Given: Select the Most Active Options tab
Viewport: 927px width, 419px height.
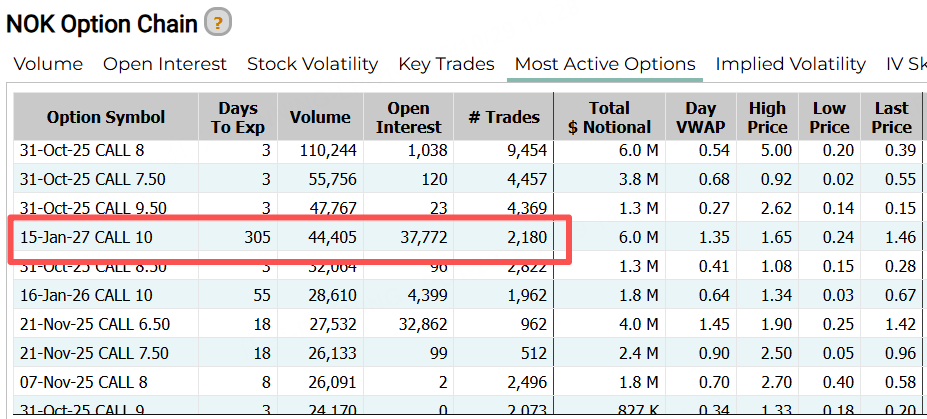Looking at the screenshot, I should (x=605, y=64).
